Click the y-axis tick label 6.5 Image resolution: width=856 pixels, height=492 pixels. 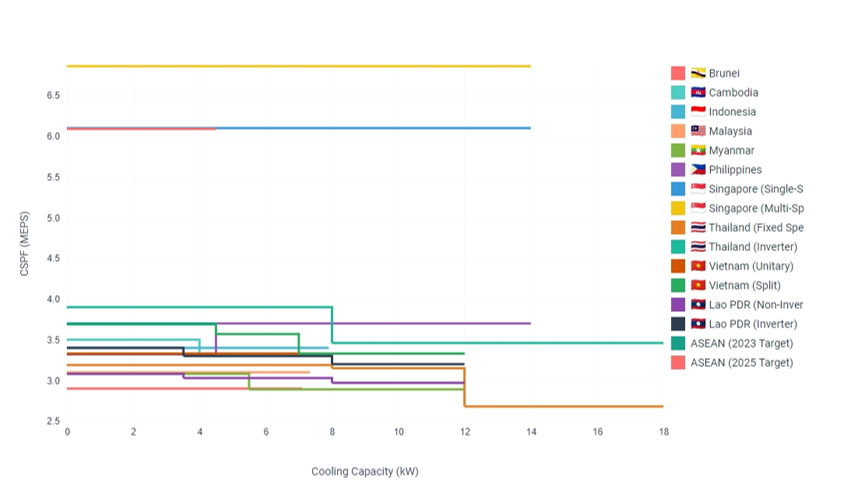[53, 95]
